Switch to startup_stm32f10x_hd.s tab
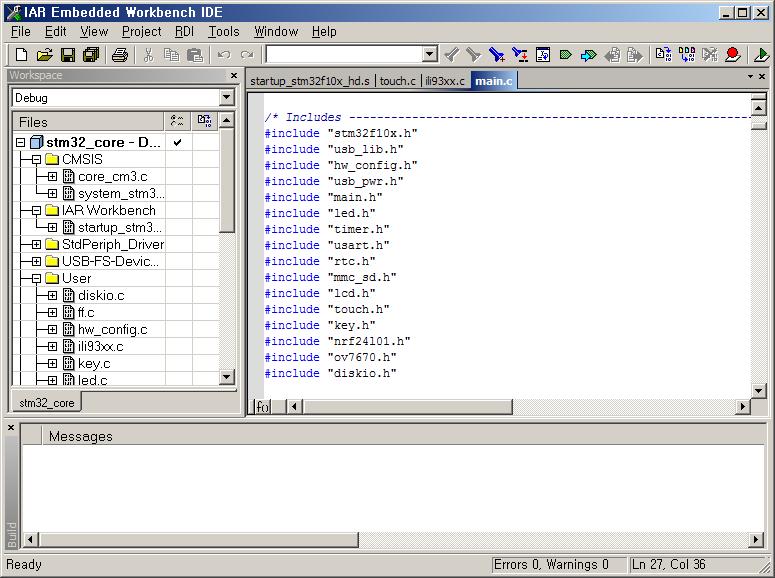The width and height of the screenshot is (775, 578). [x=310, y=81]
